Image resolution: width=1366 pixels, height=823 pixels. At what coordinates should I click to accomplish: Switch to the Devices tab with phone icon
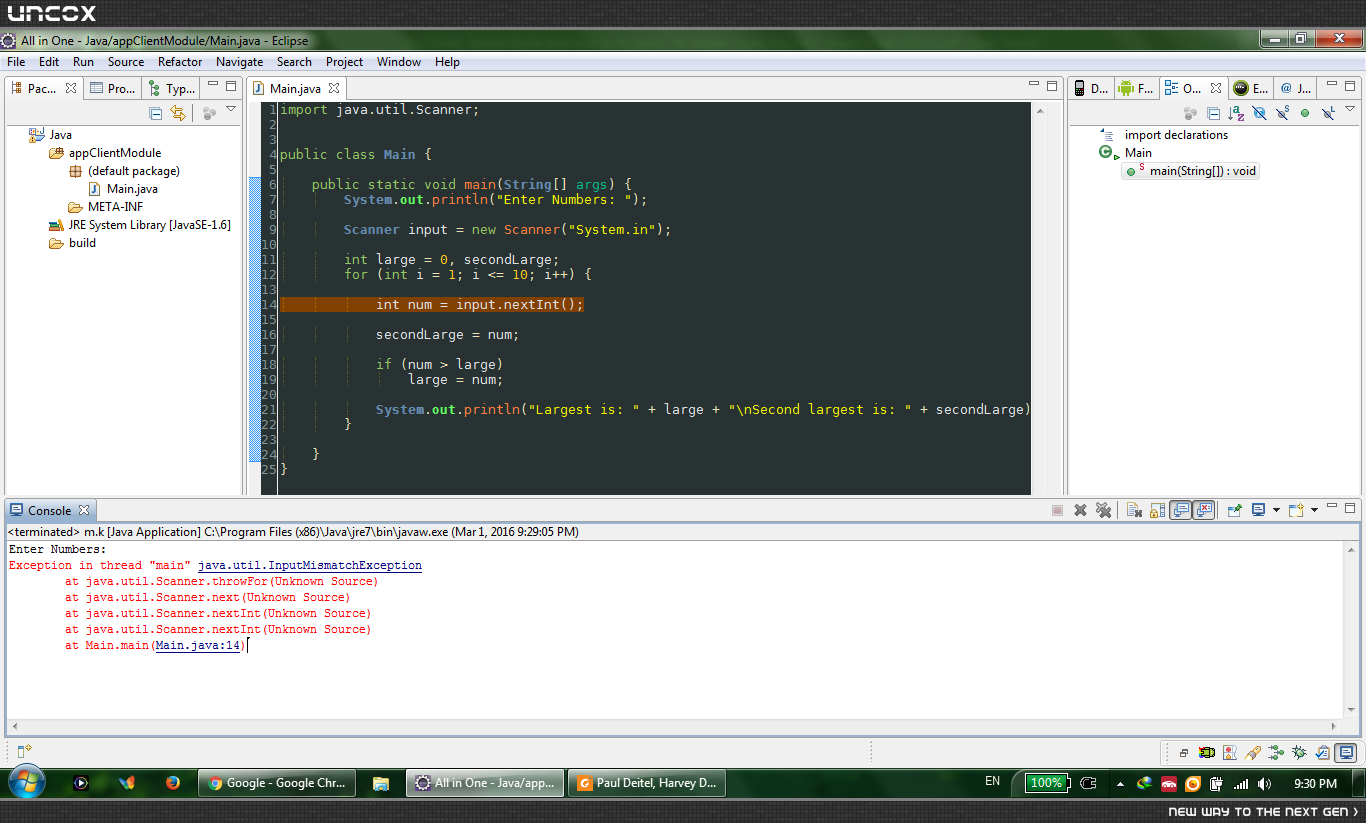(1090, 88)
